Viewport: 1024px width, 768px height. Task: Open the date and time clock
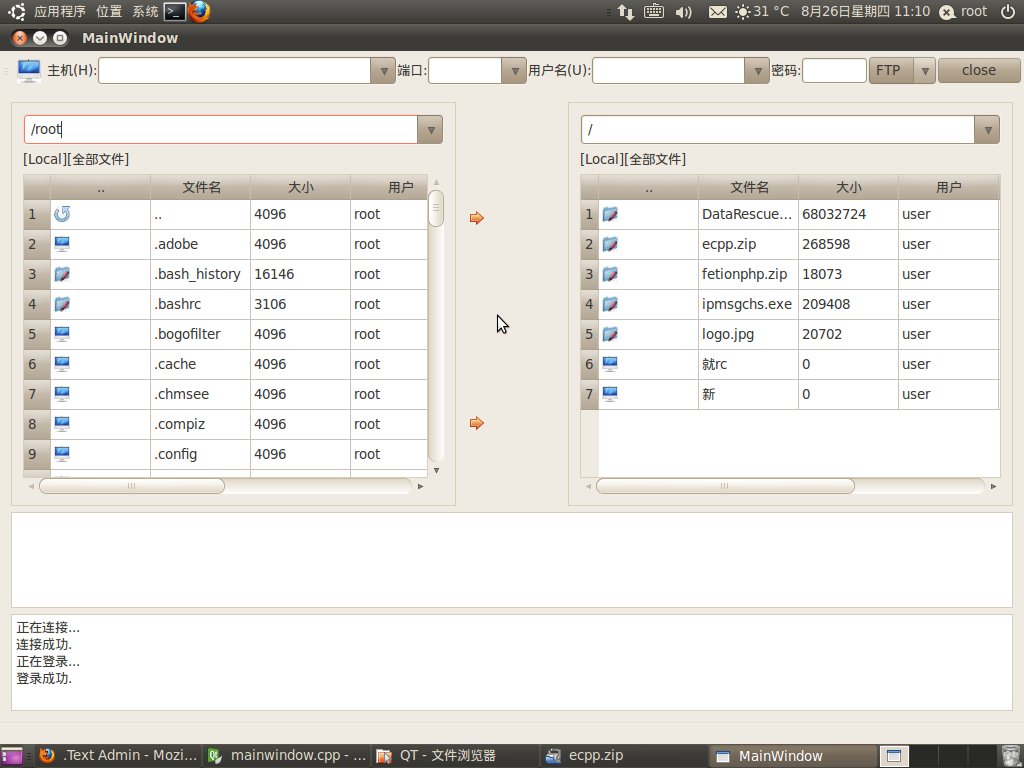click(865, 12)
